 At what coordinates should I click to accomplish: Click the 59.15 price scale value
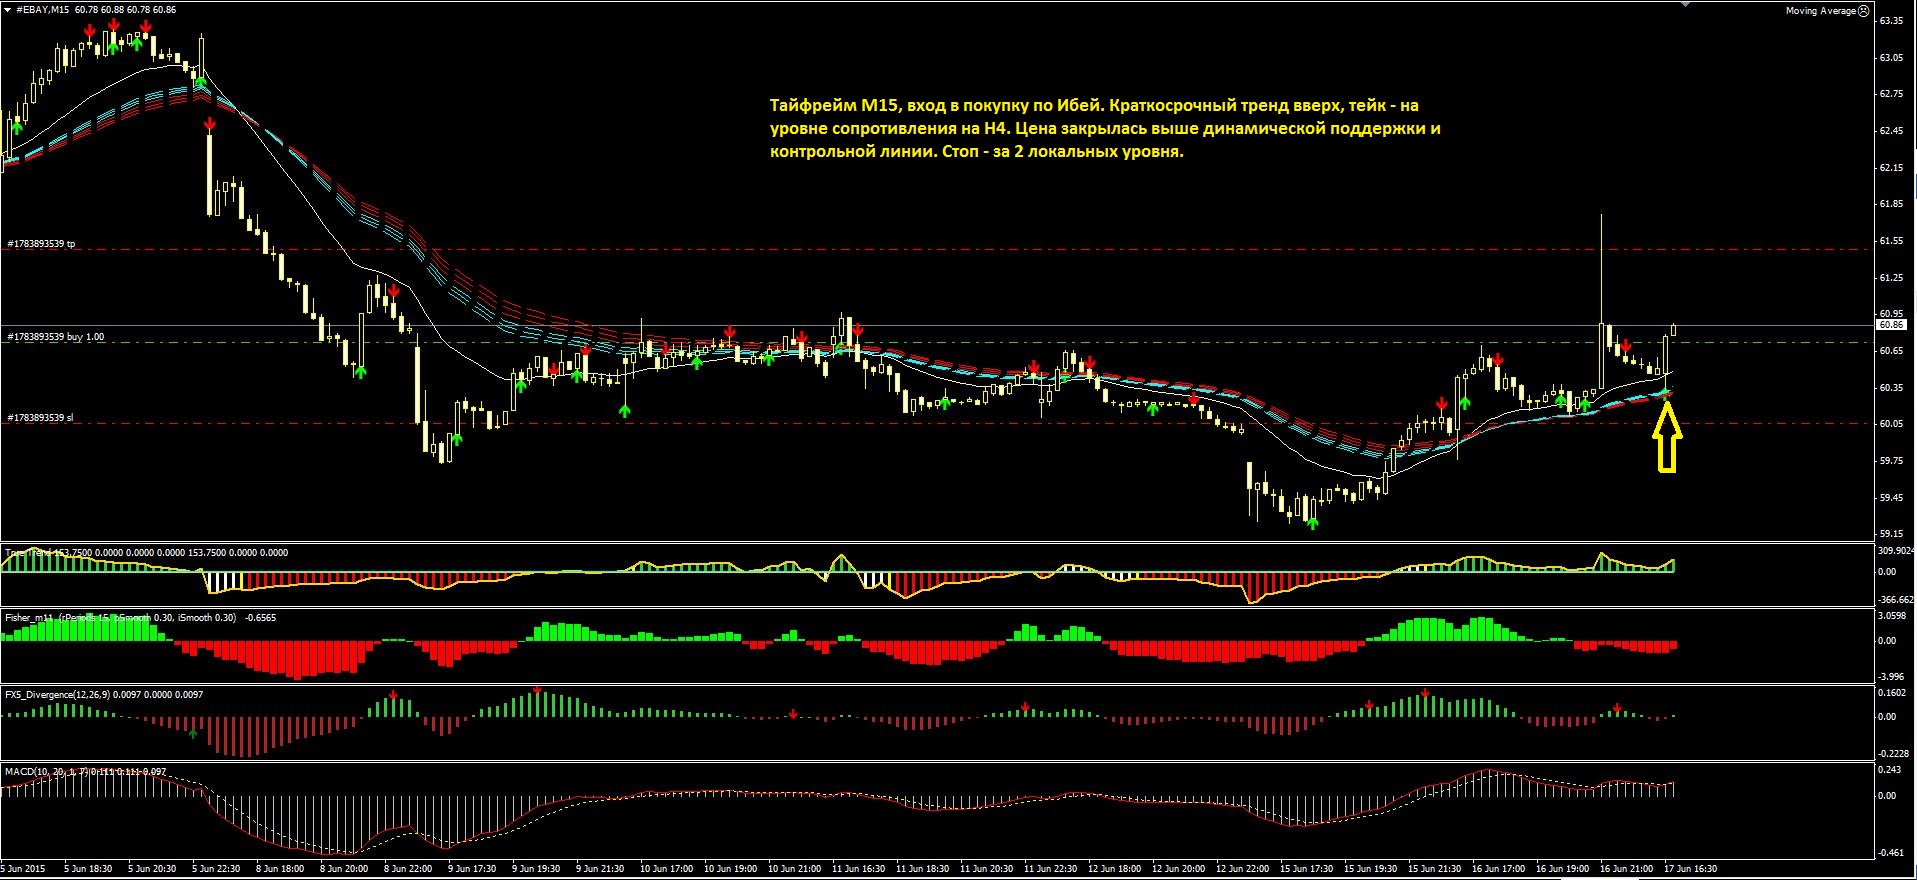pyautogui.click(x=1890, y=534)
